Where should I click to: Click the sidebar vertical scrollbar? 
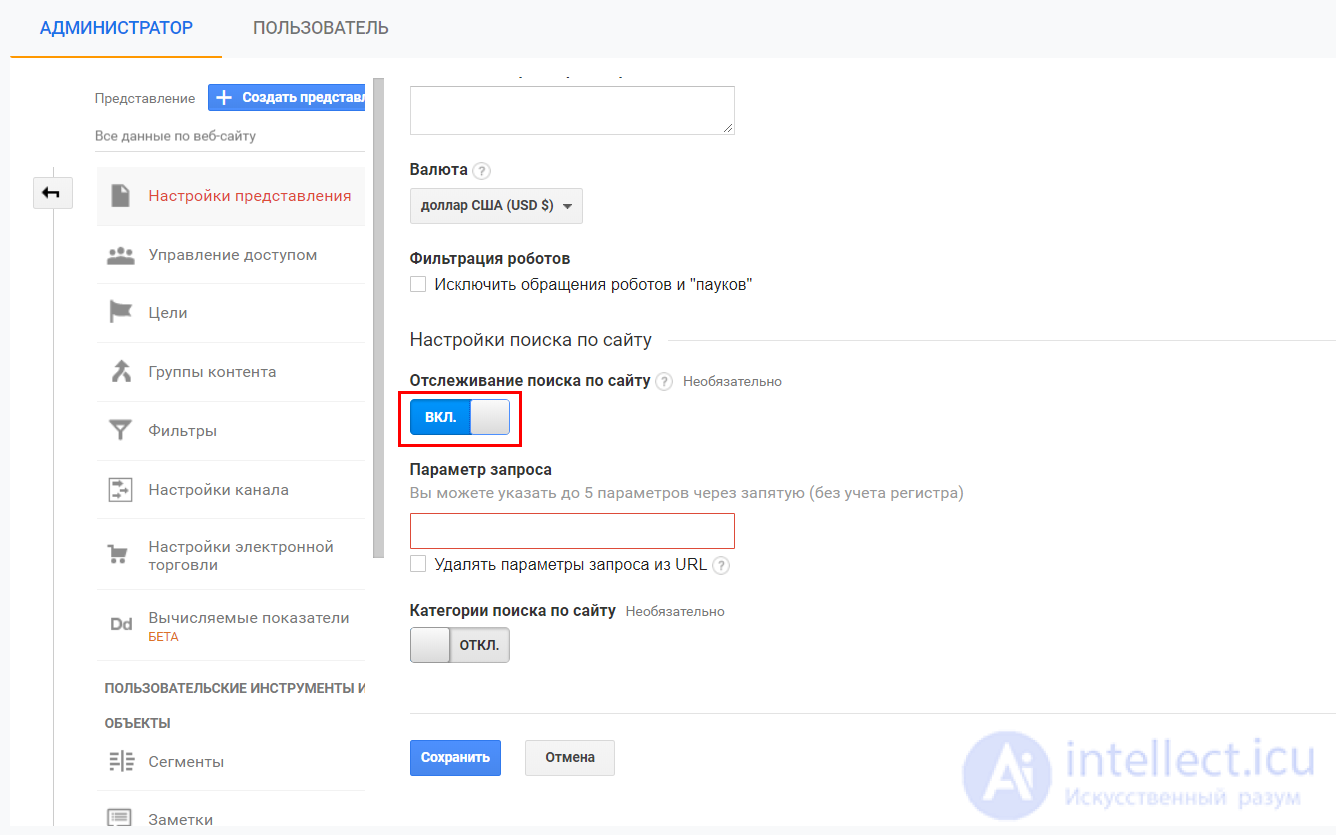[378, 317]
